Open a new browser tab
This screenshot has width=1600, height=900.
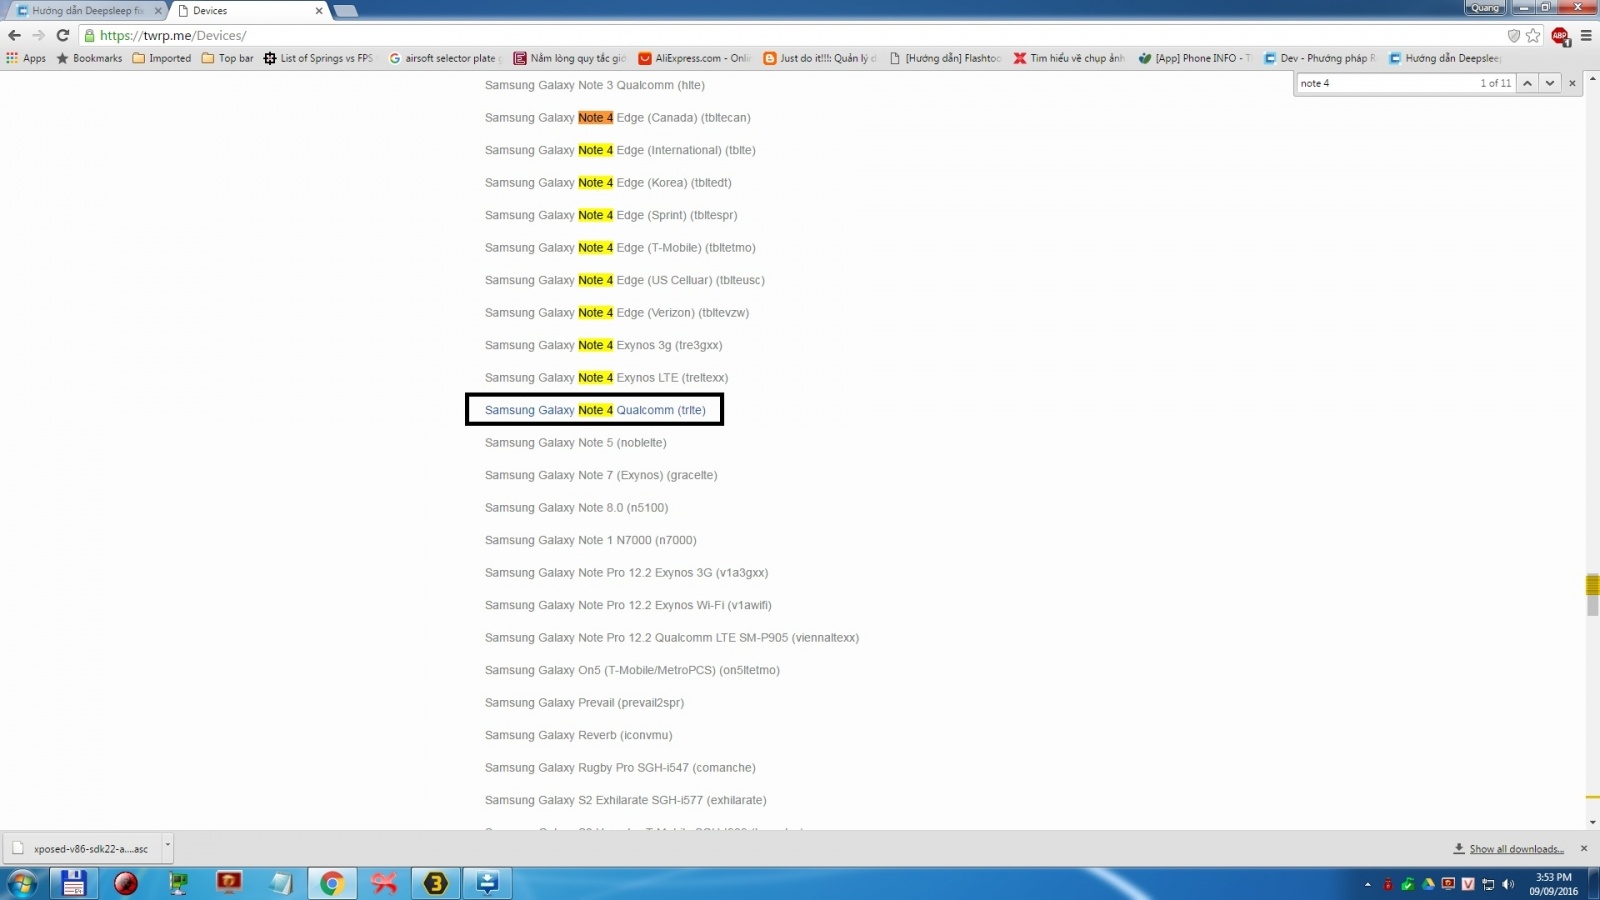(x=345, y=11)
